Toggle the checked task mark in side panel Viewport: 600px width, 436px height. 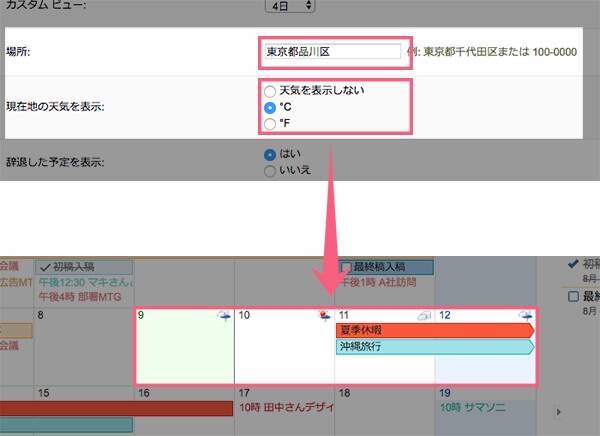573,264
